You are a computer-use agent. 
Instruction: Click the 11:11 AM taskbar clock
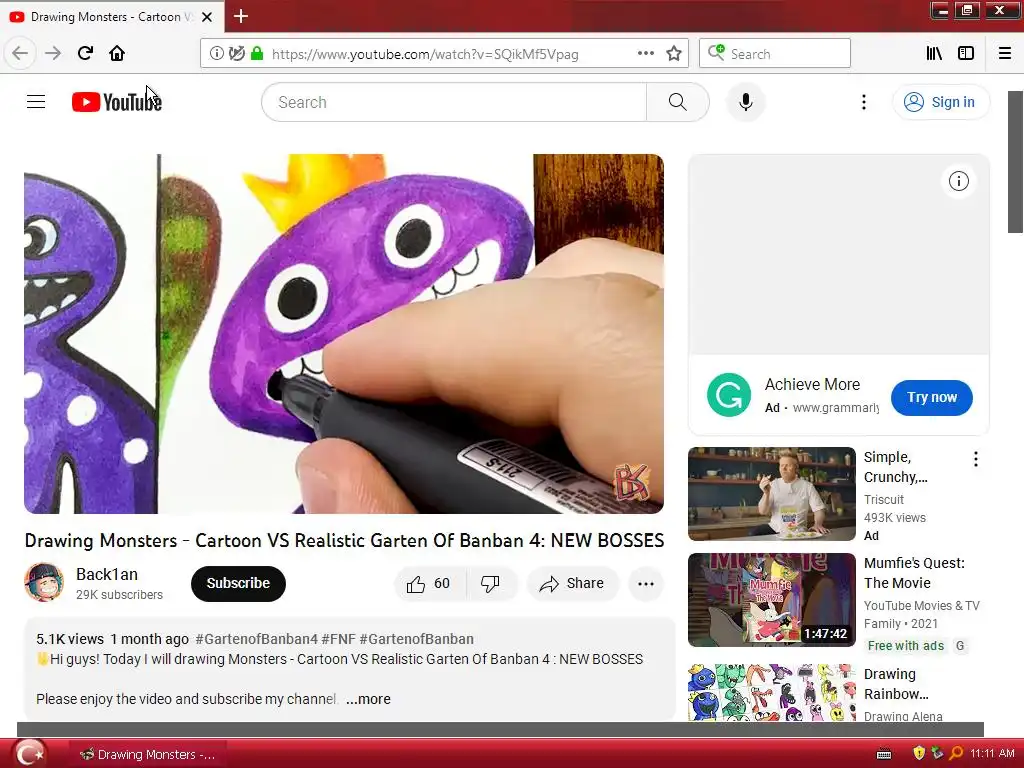pos(992,754)
